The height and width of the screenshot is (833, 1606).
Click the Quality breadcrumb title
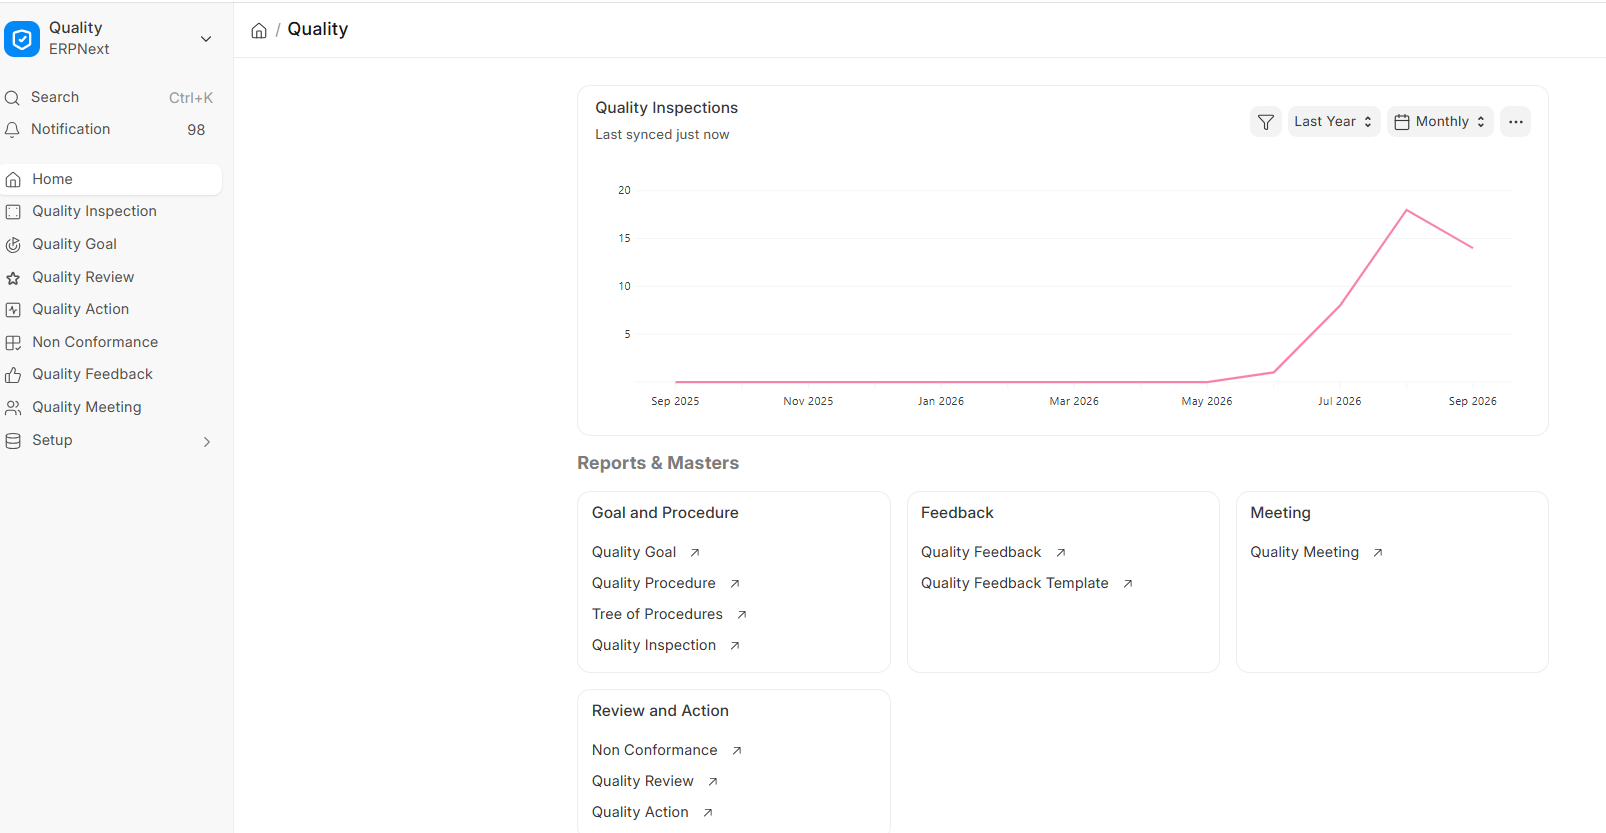[318, 30]
